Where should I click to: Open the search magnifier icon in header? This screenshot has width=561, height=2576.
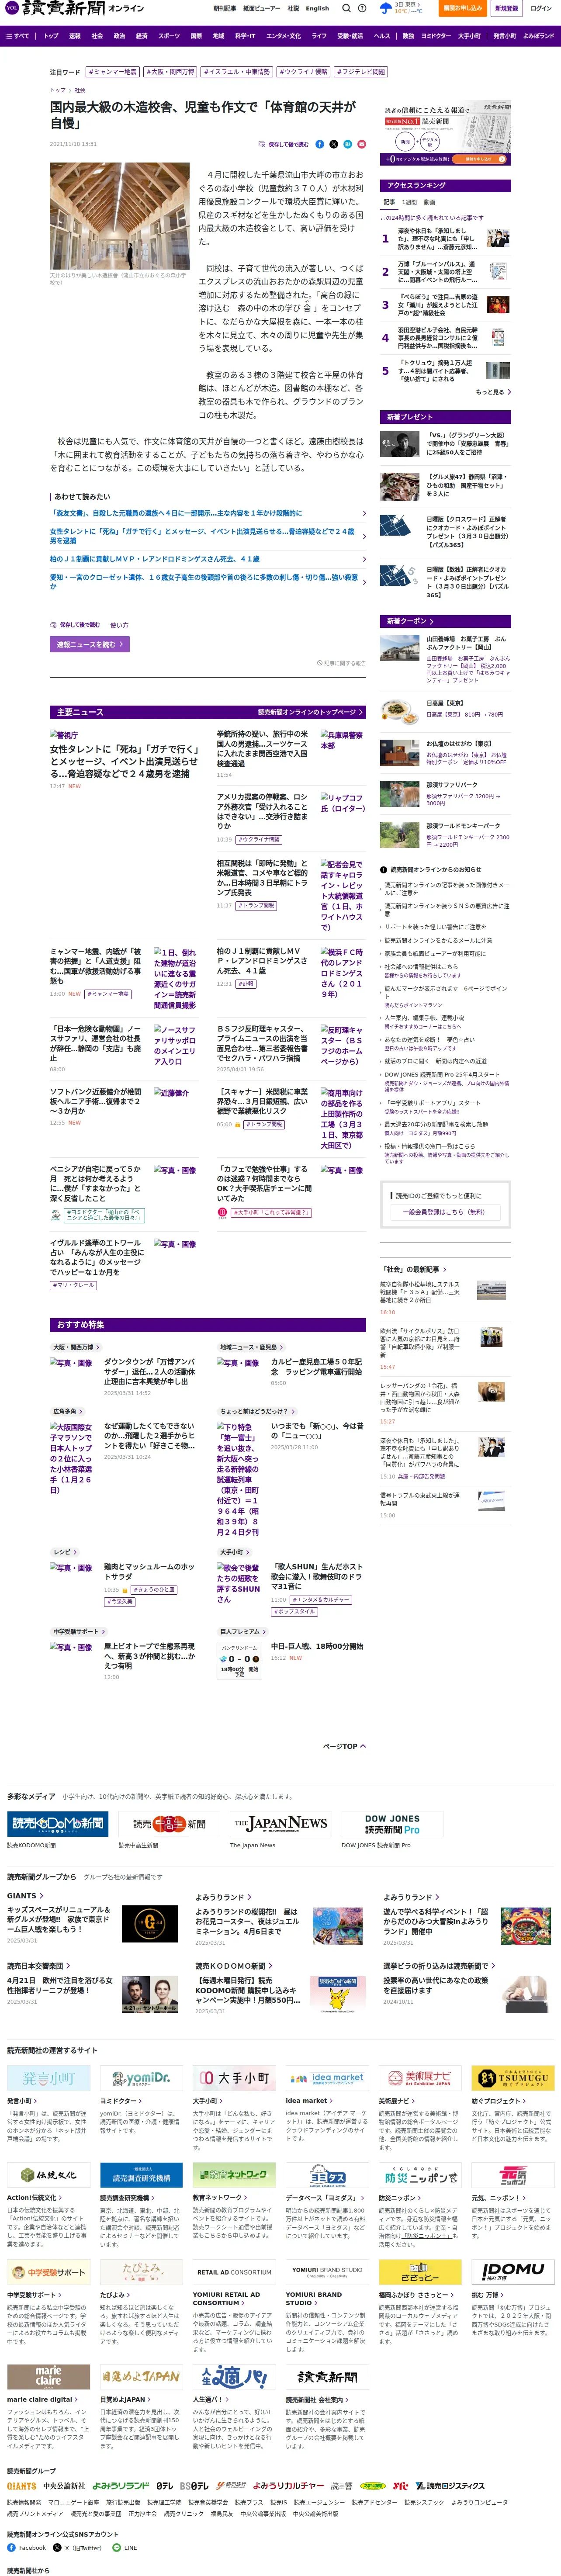click(x=346, y=8)
